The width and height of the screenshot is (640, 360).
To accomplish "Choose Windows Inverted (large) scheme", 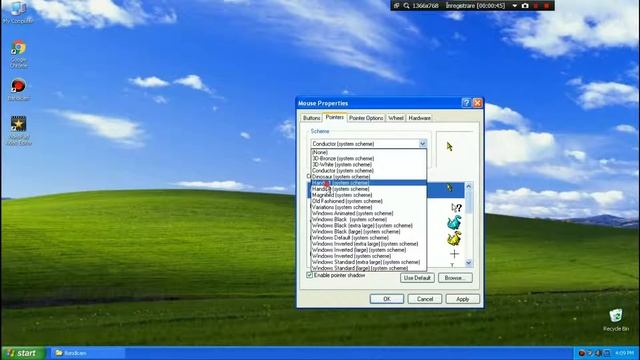I will [x=369, y=250].
